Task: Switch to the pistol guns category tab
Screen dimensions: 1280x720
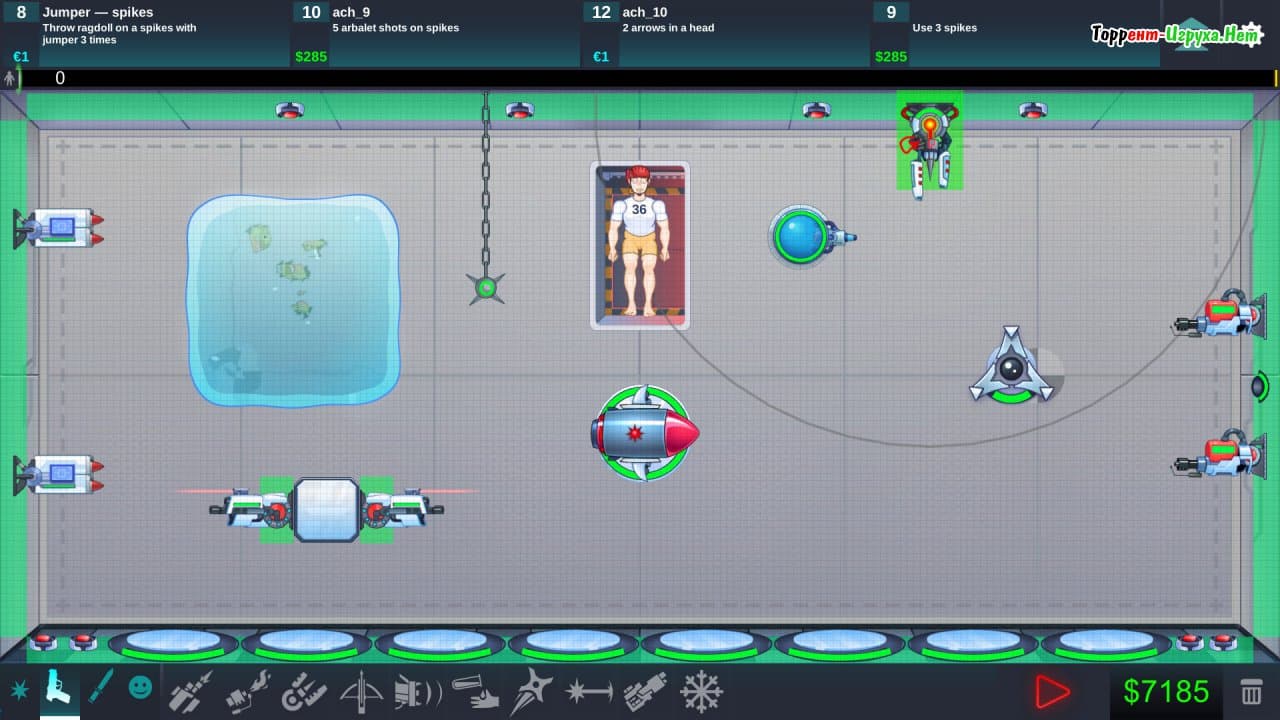Action: [59, 689]
